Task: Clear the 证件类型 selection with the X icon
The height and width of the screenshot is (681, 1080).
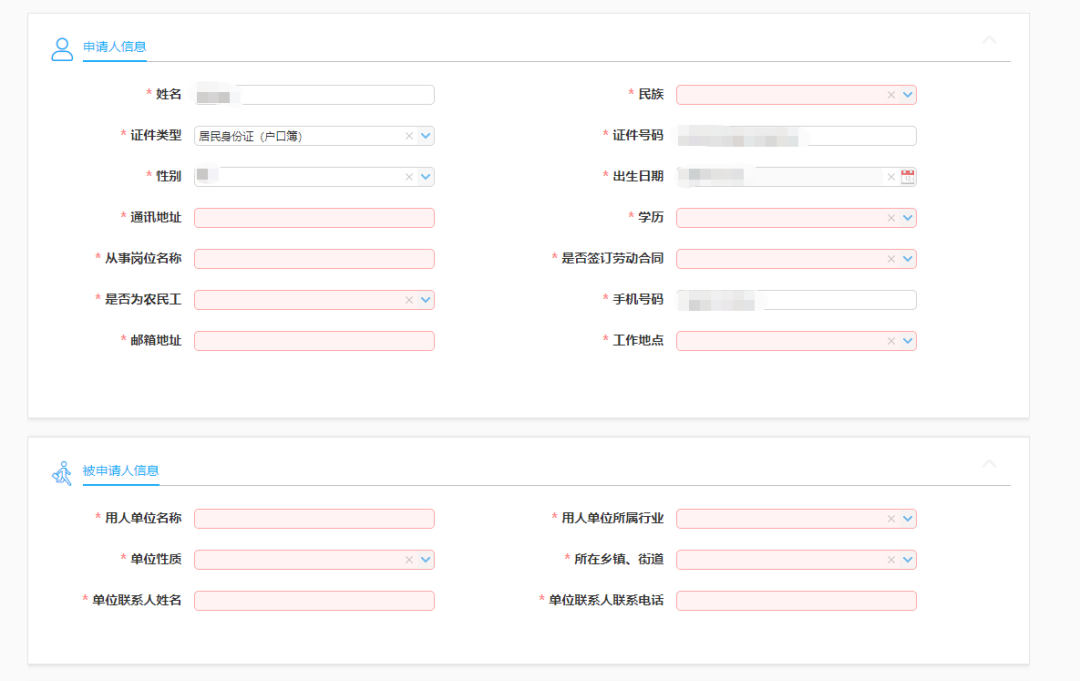Action: (x=409, y=136)
